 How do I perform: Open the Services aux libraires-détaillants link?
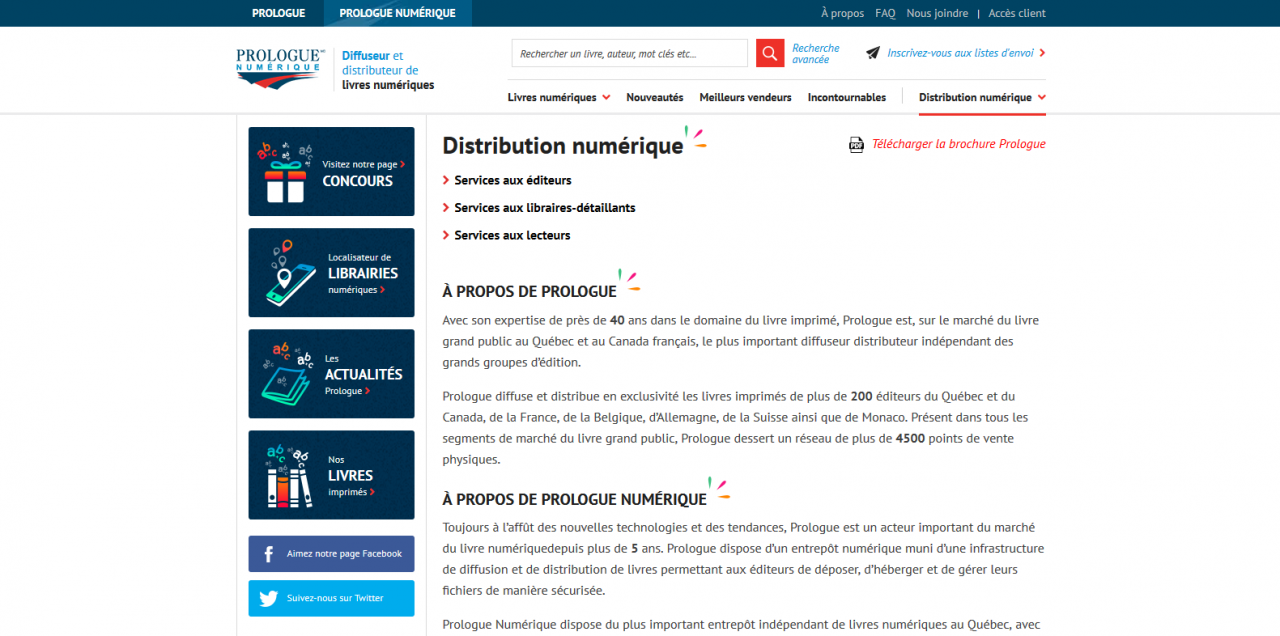click(x=545, y=208)
